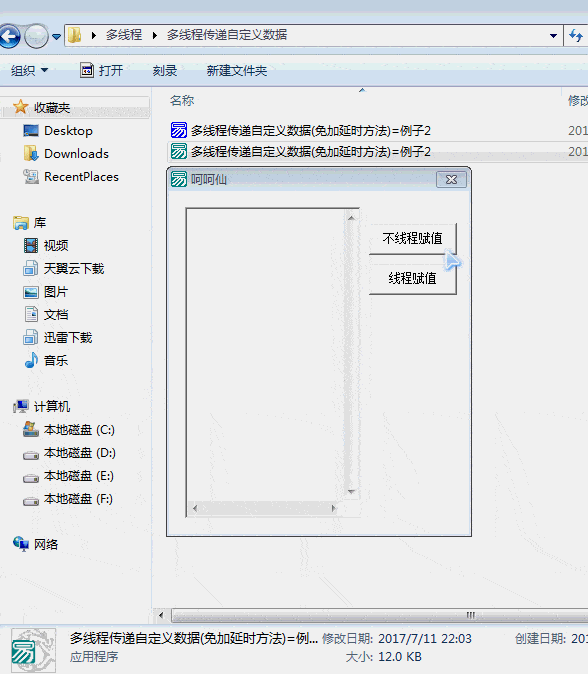
Task: Open 本地磁盘 (E:) drive
Action: coord(68,476)
